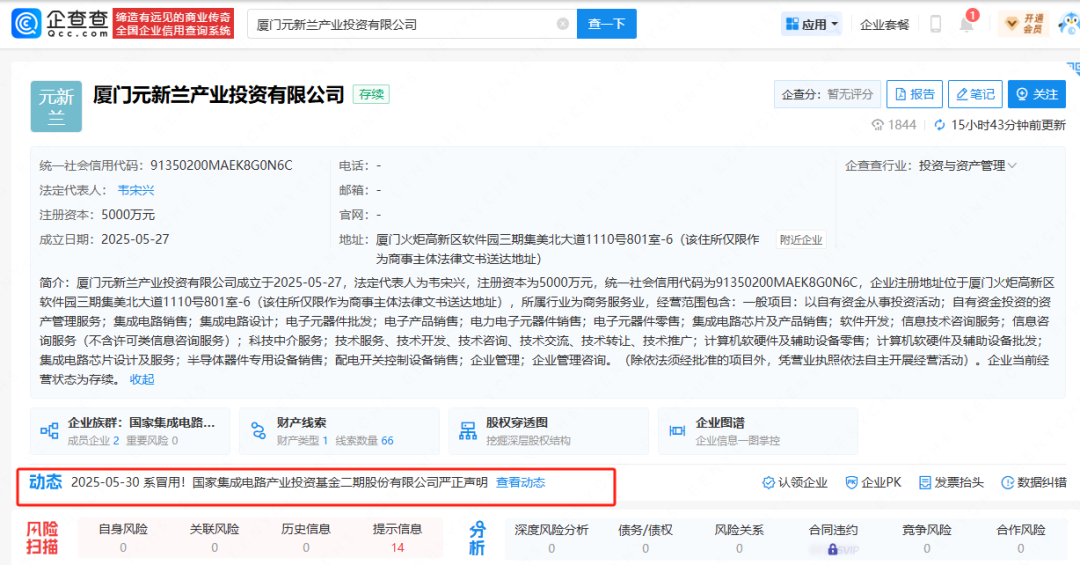Open the 企业族群 card icon
1080x565 pixels.
(49, 431)
